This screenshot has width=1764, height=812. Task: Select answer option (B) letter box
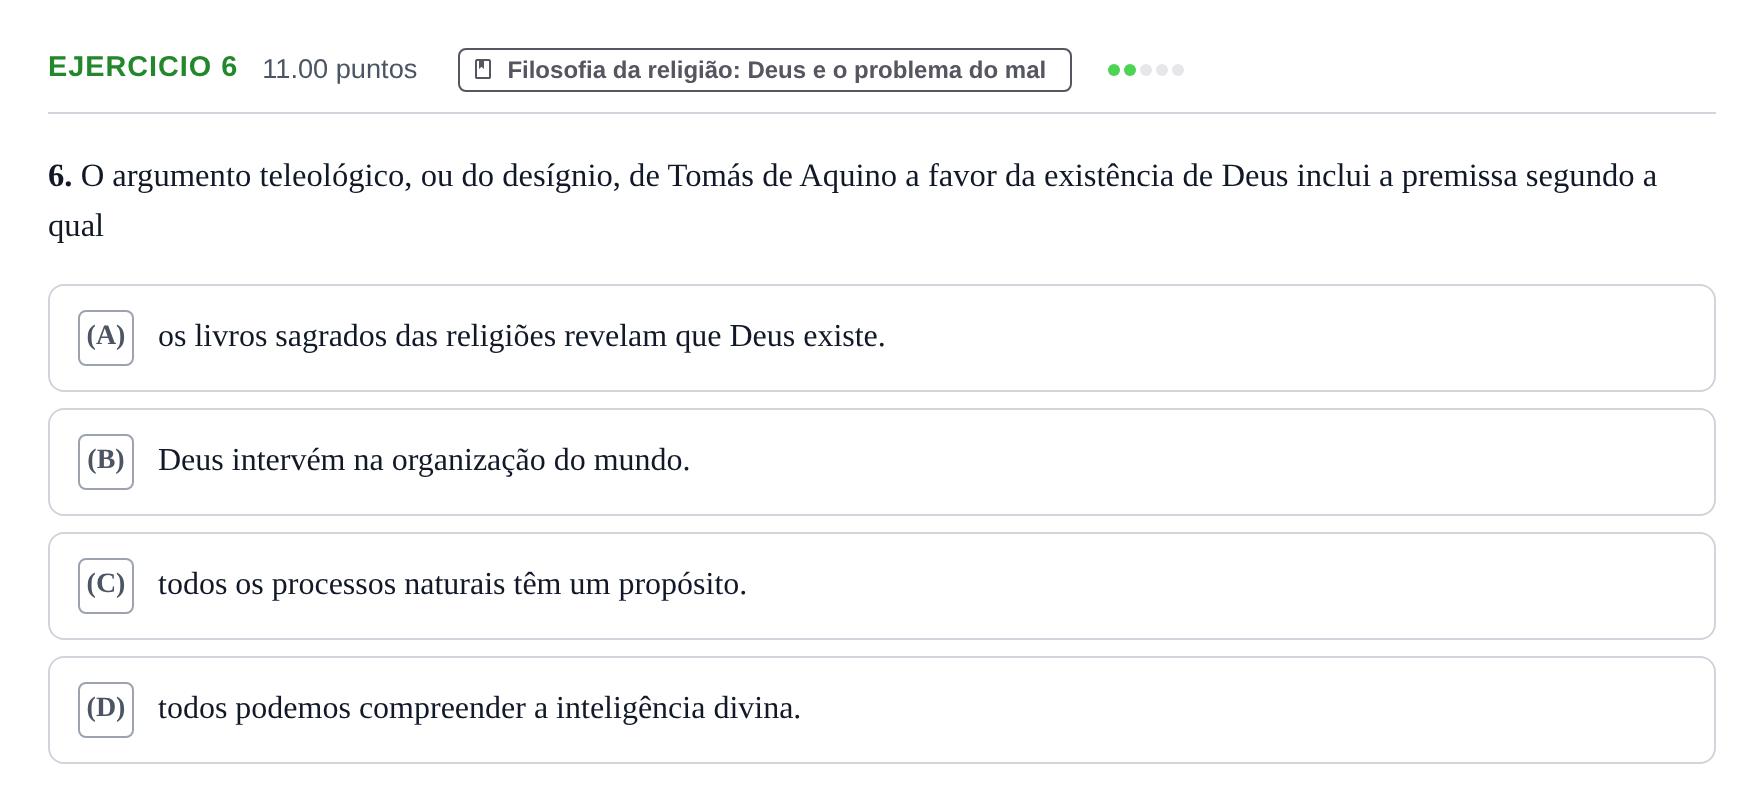106,462
